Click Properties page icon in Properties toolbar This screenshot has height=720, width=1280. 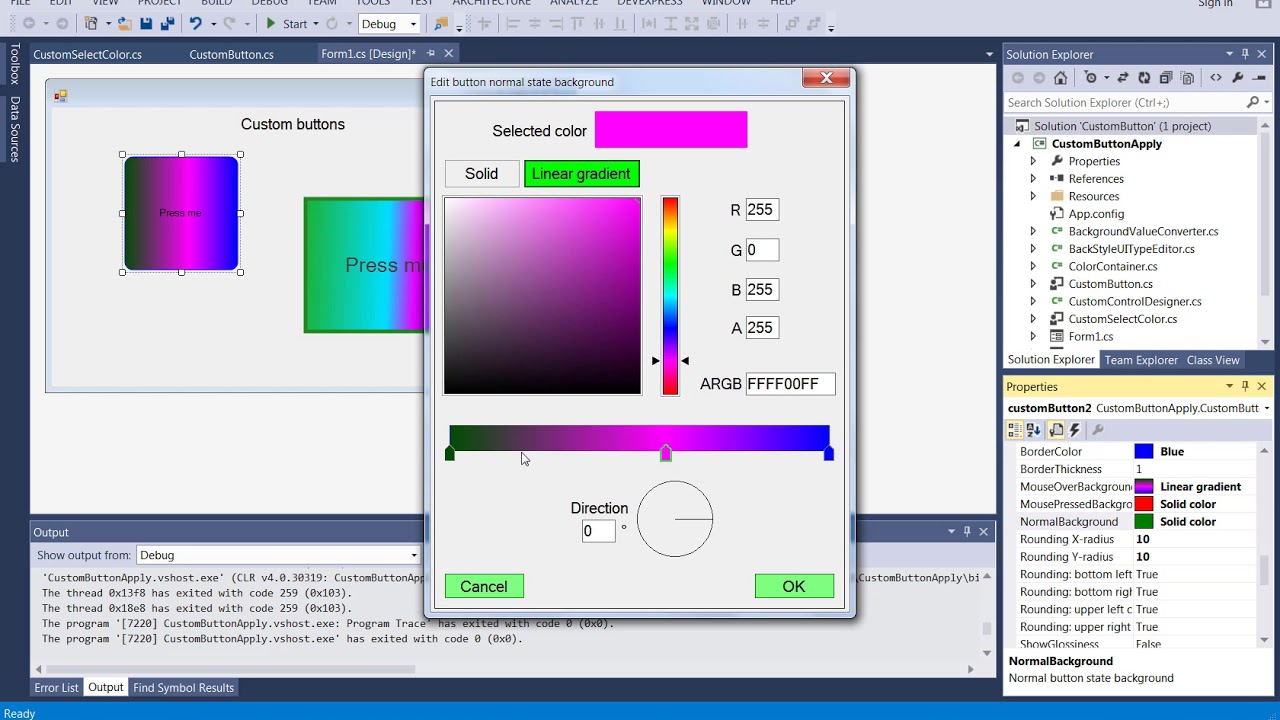1056,430
